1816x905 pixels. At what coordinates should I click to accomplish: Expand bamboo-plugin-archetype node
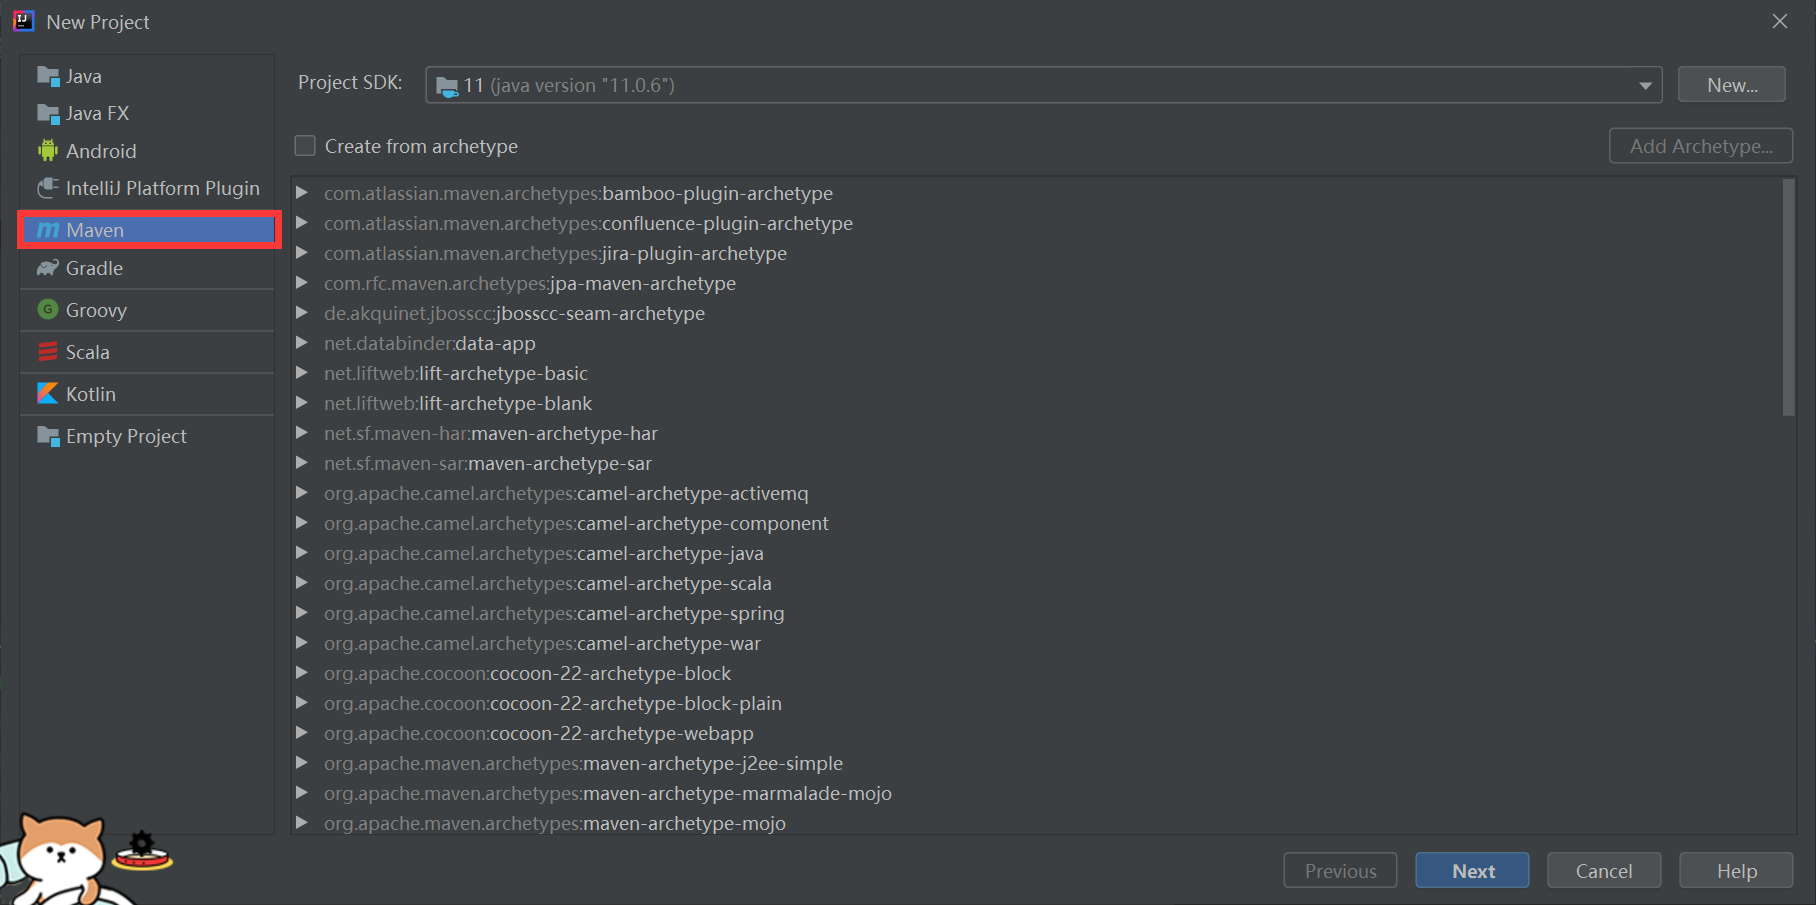[301, 193]
